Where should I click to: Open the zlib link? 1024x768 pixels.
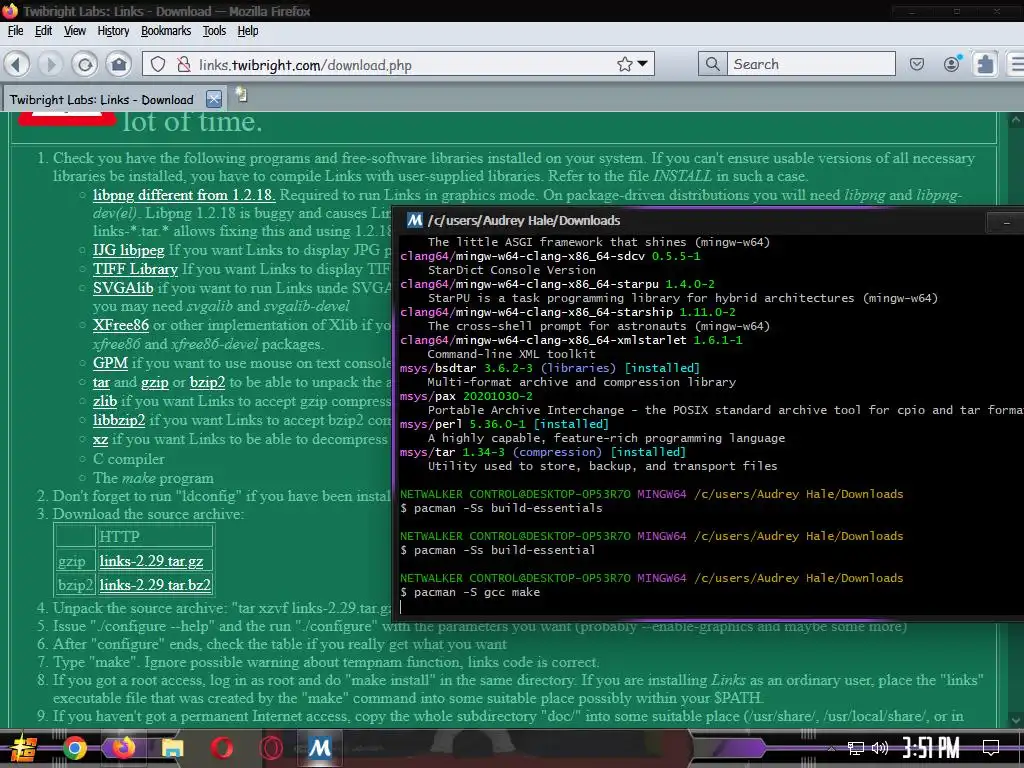(x=104, y=401)
